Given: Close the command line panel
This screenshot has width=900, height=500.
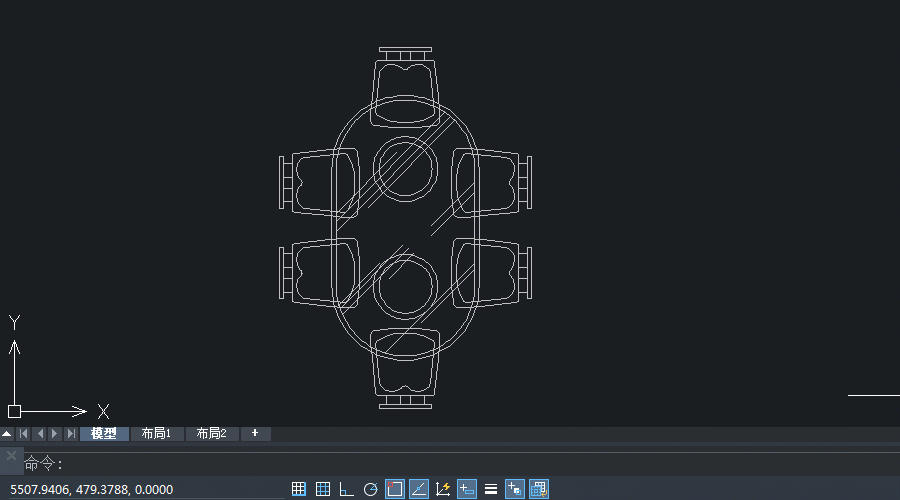Looking at the screenshot, I should (x=11, y=456).
